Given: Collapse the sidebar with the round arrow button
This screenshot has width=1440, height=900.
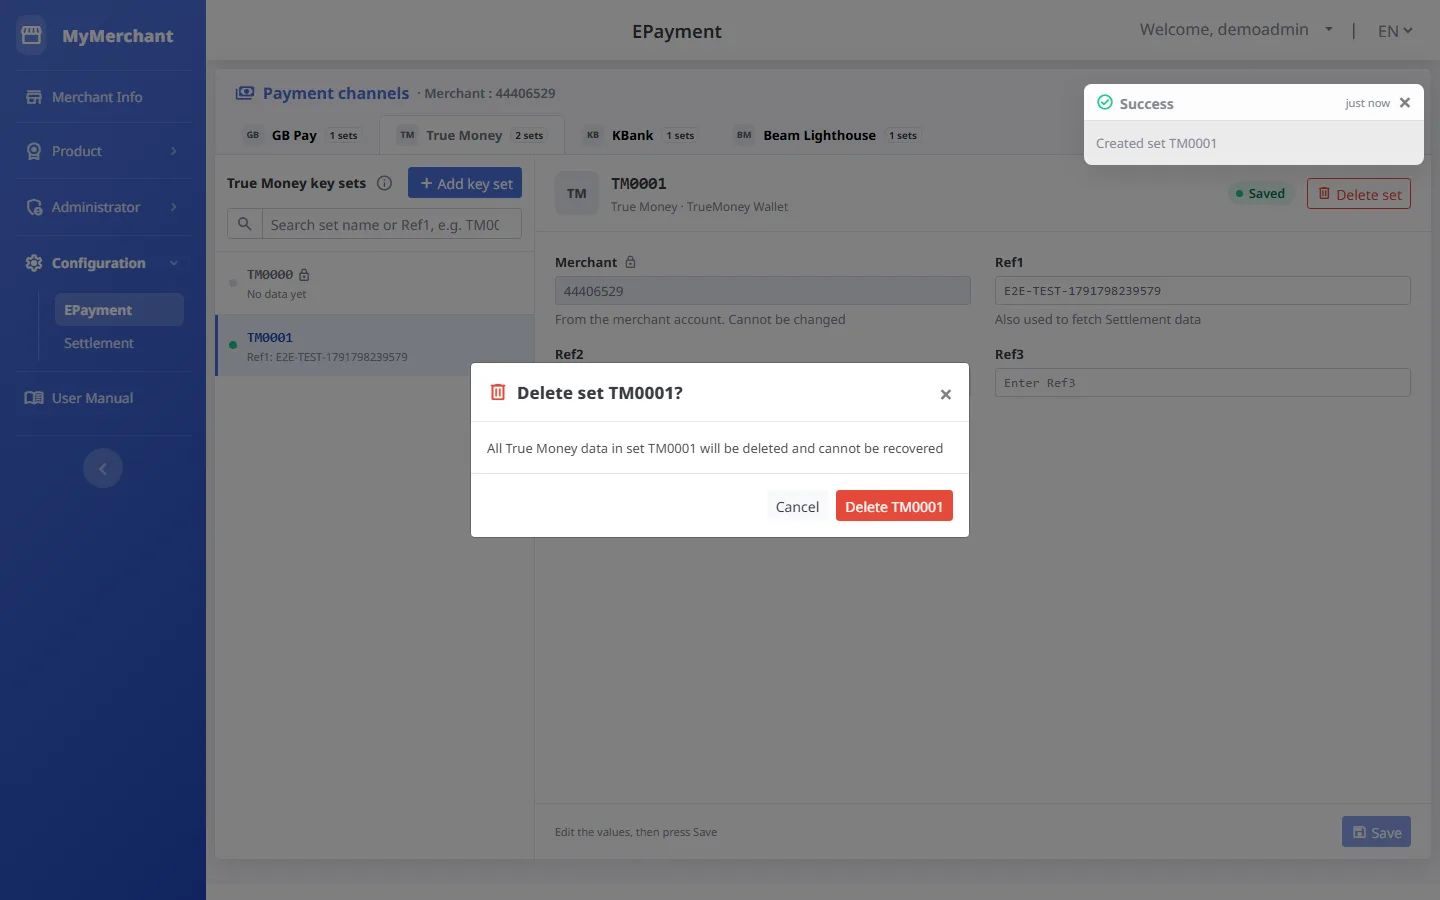Looking at the screenshot, I should pyautogui.click(x=103, y=468).
